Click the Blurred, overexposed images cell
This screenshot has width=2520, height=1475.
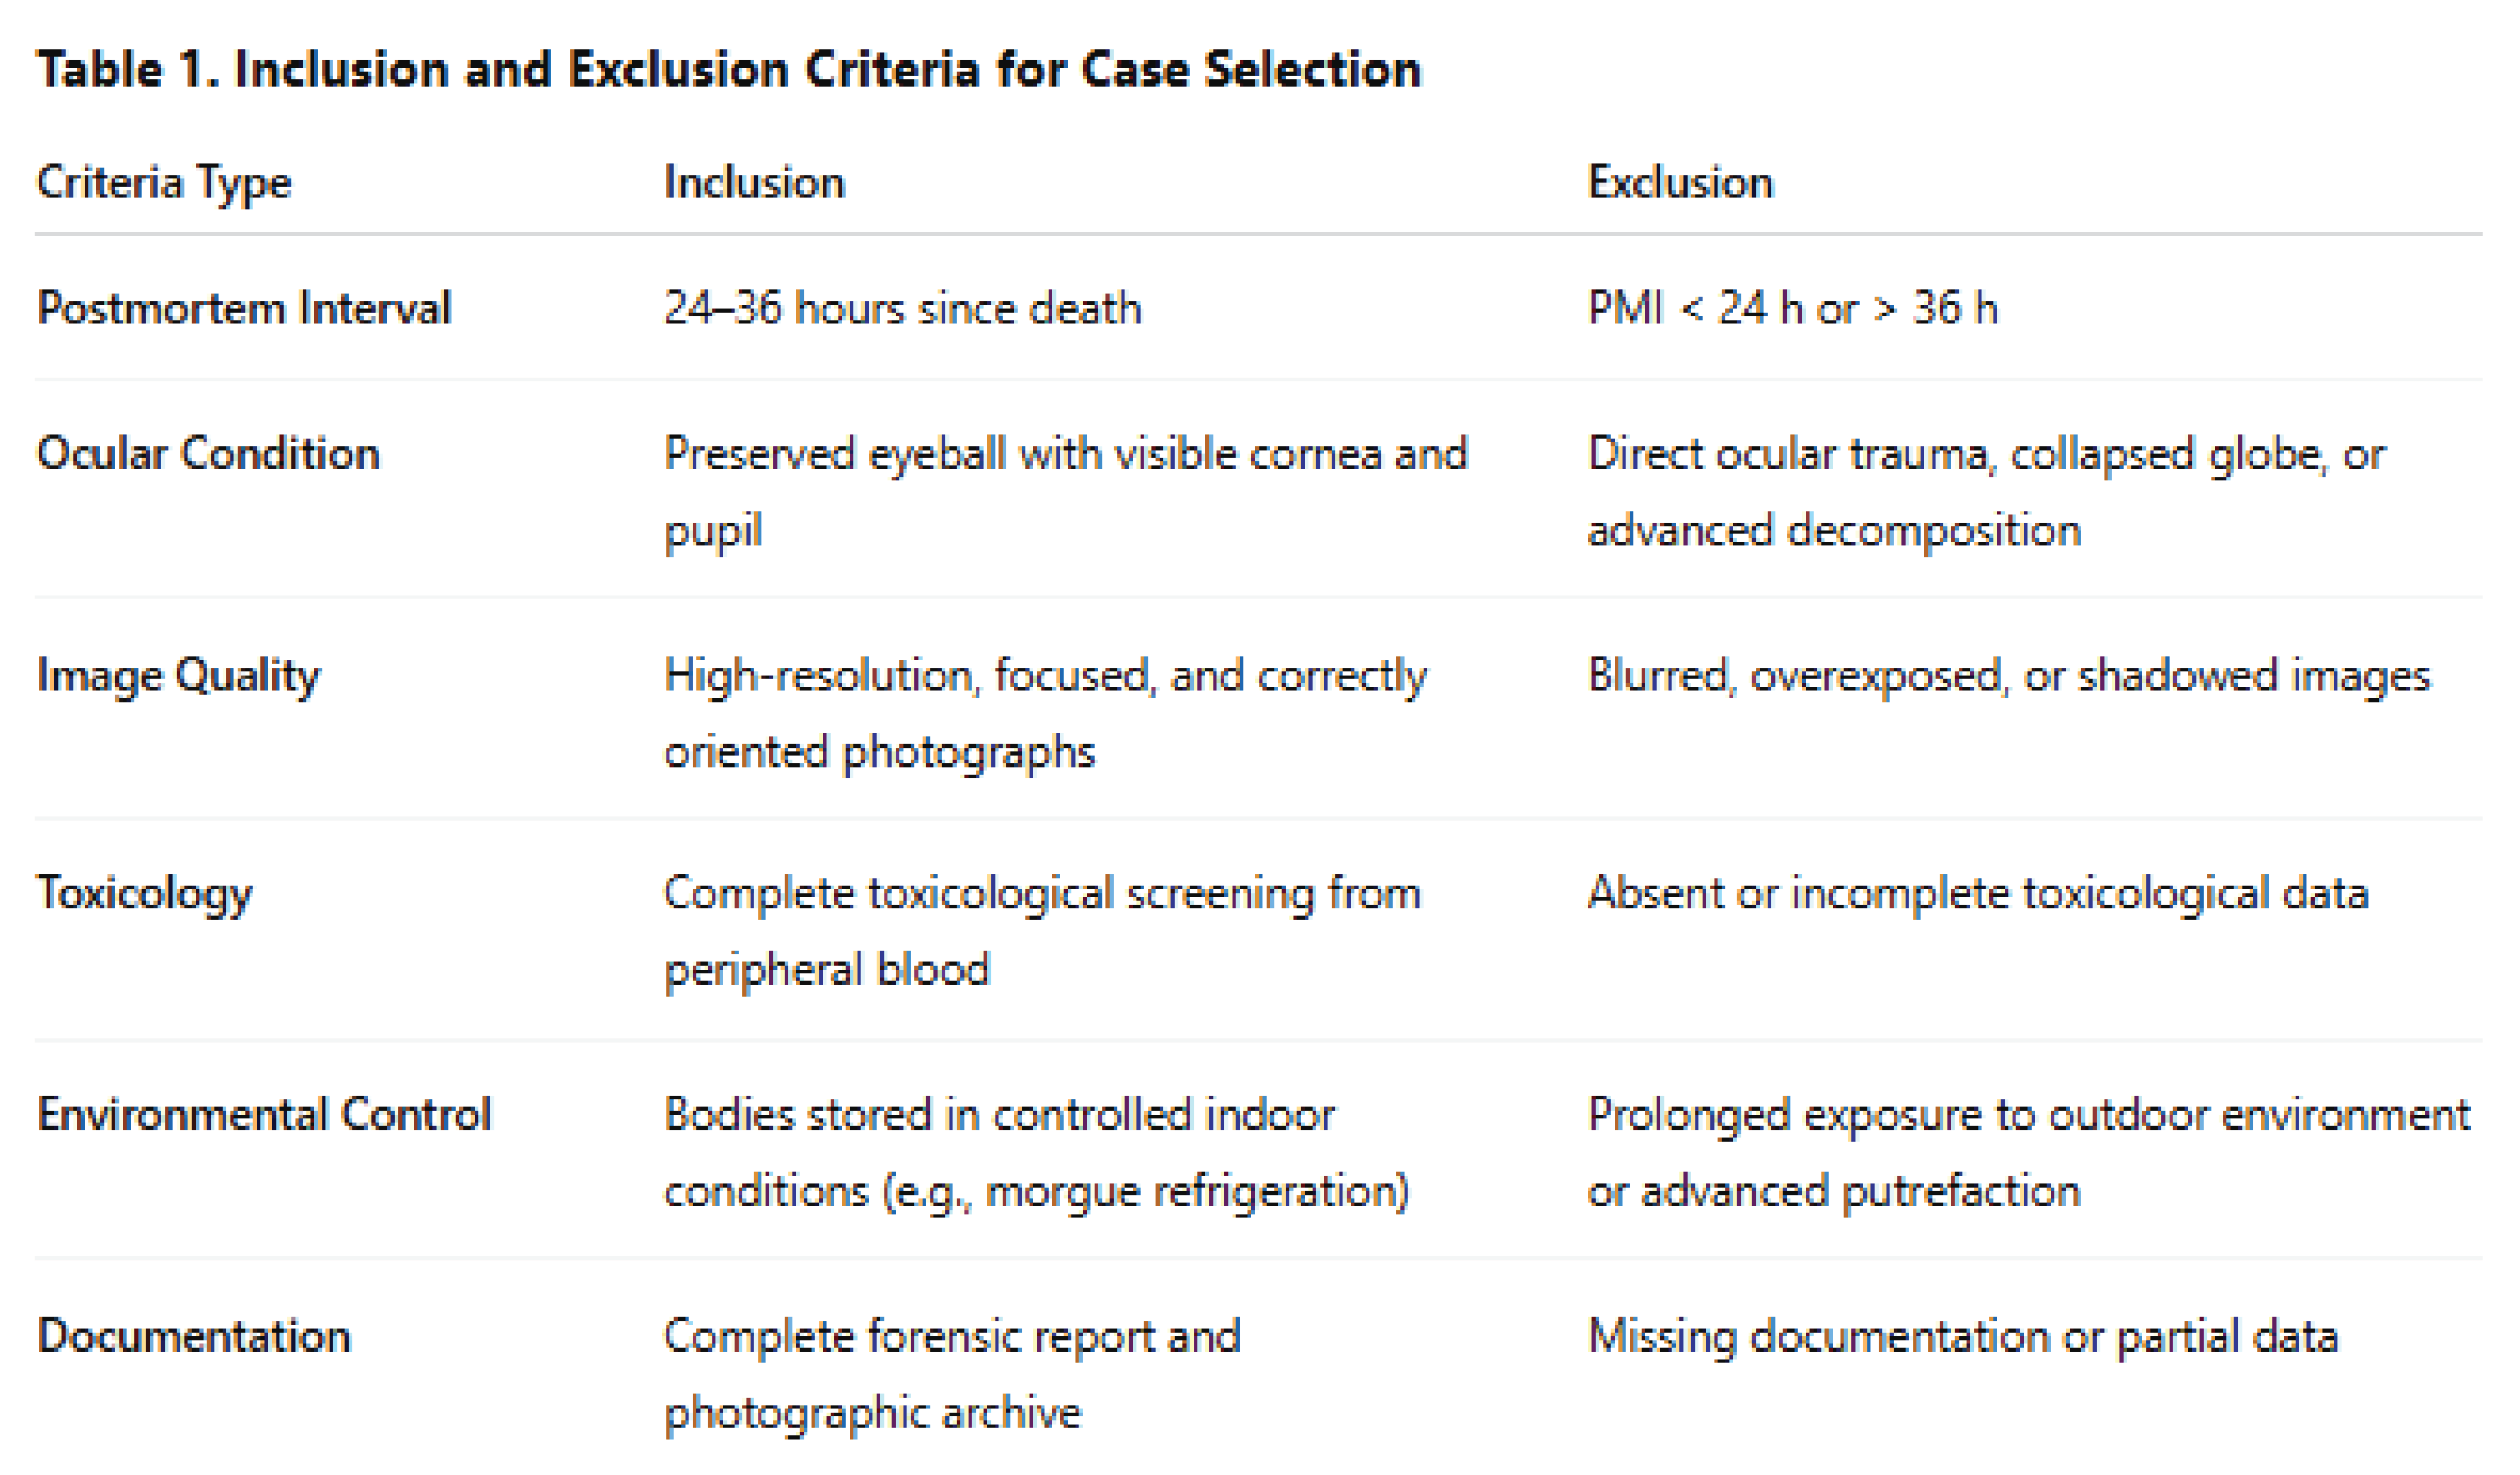2008,676
